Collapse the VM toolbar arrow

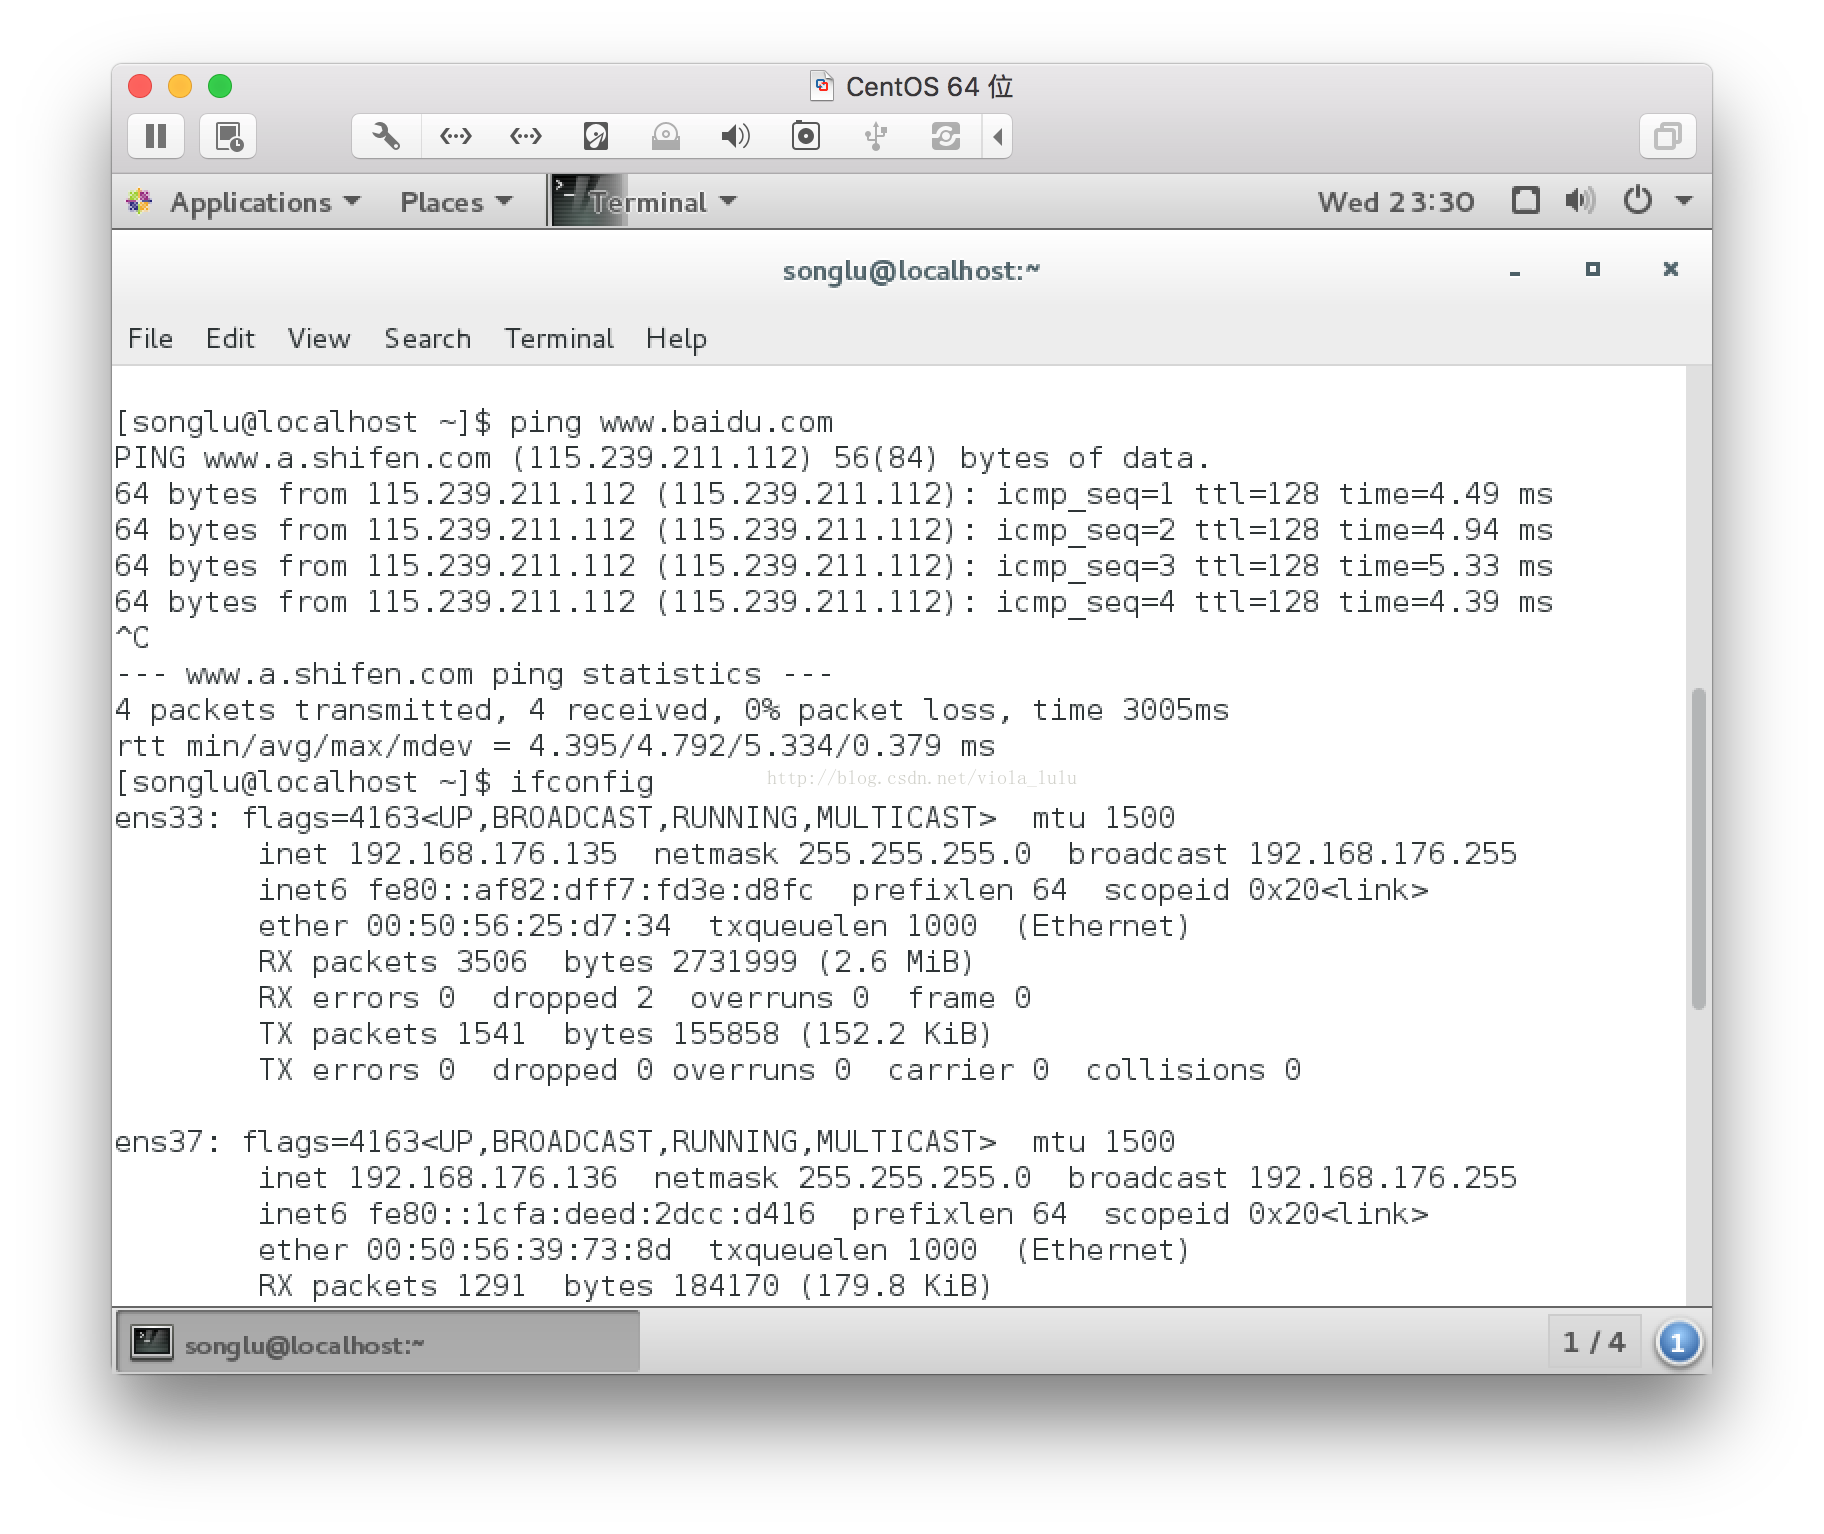(x=997, y=136)
